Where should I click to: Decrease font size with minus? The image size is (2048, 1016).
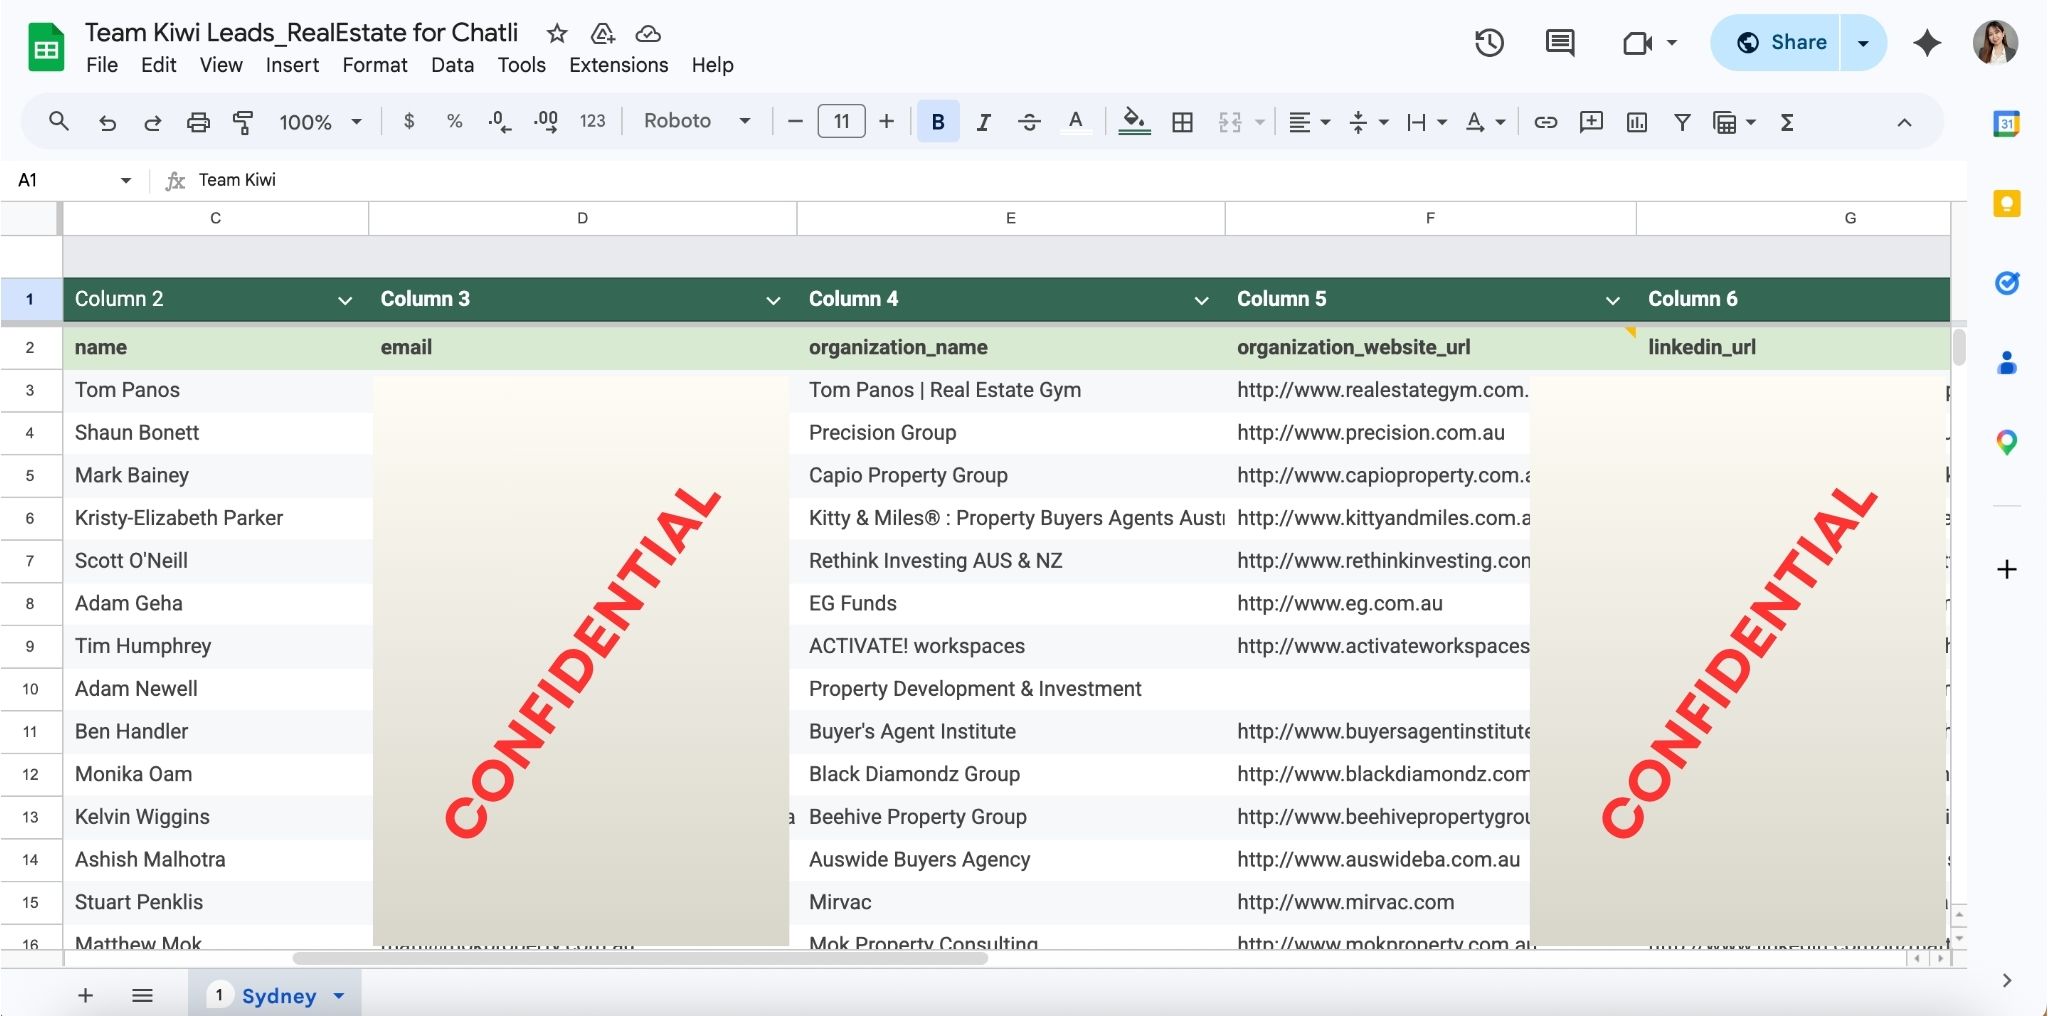[x=796, y=121]
